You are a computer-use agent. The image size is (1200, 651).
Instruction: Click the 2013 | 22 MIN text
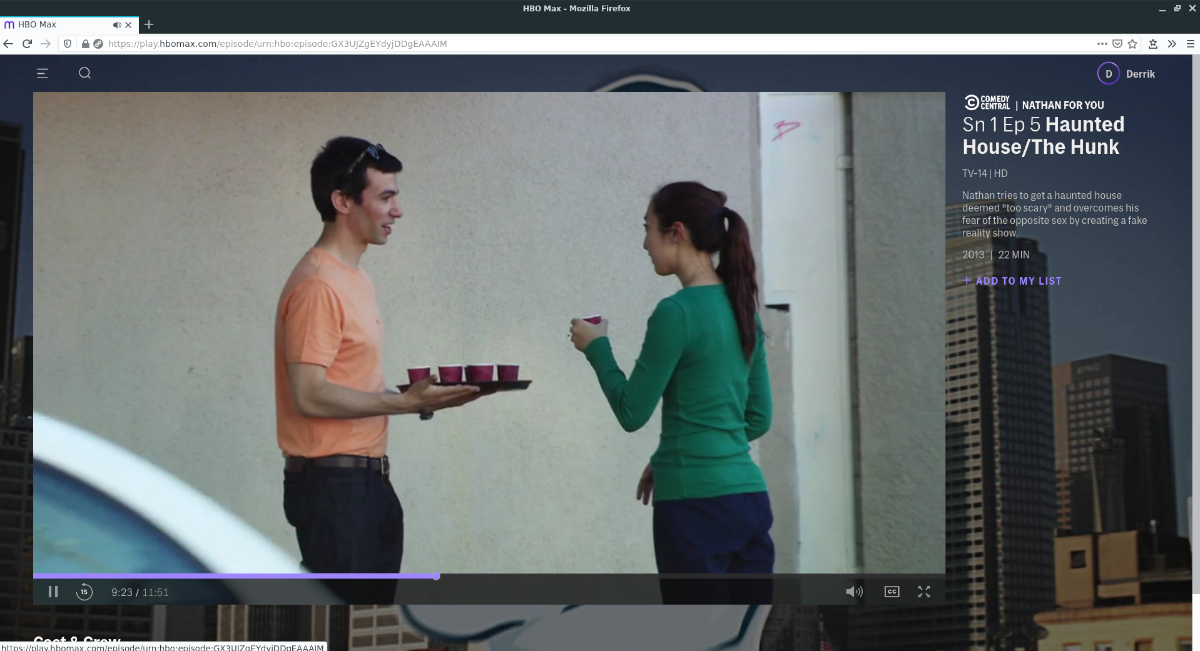[996, 255]
